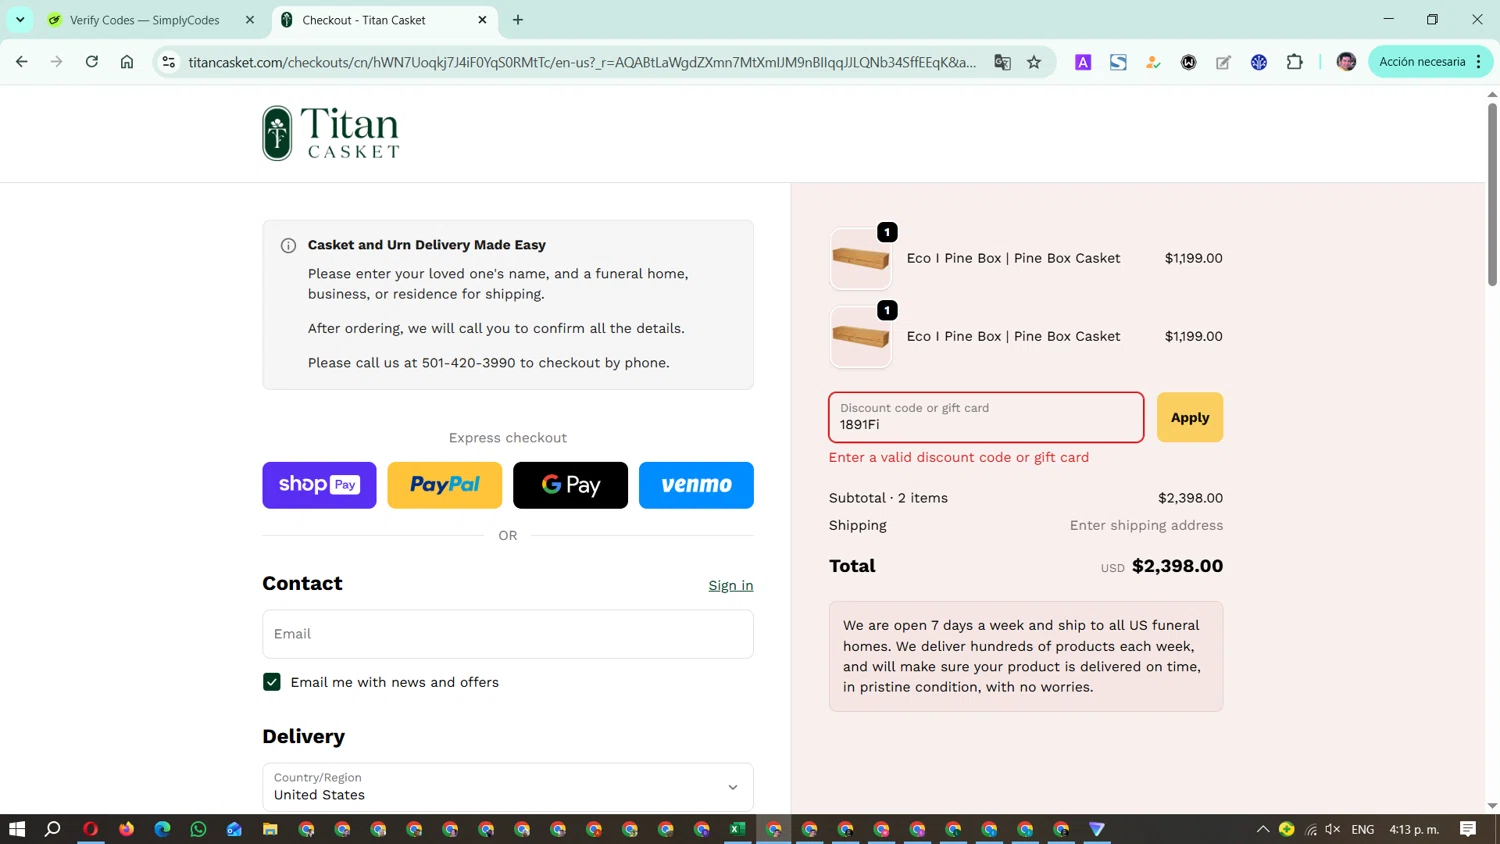Show hidden system tray icons
The image size is (1500, 844).
[x=1263, y=829]
